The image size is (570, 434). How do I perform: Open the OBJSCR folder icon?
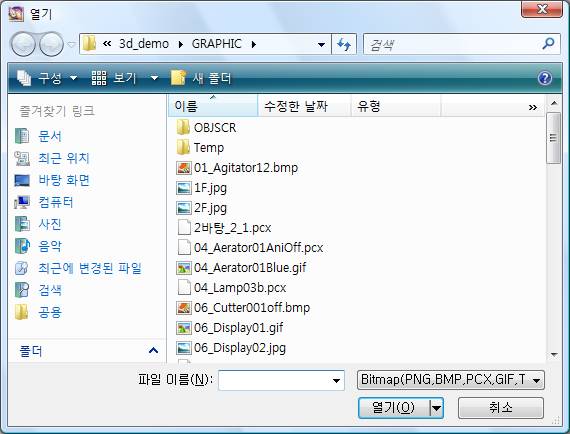click(x=183, y=128)
